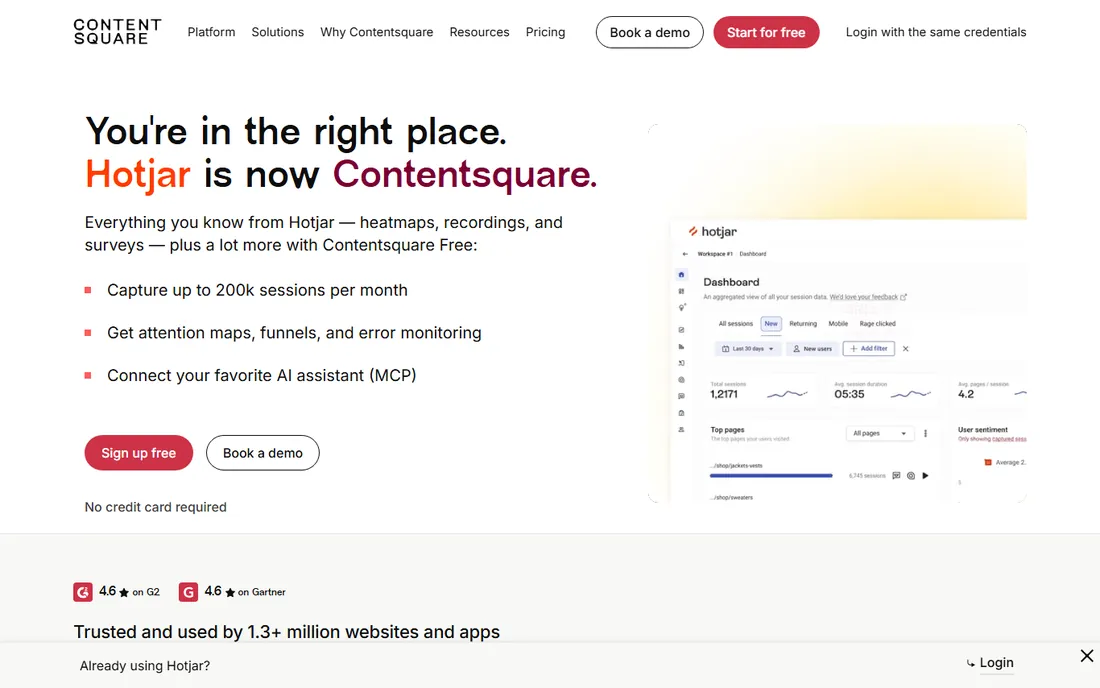Screen dimensions: 1100x688
Task: Click the grid icon below the home icon
Action: tap(681, 291)
